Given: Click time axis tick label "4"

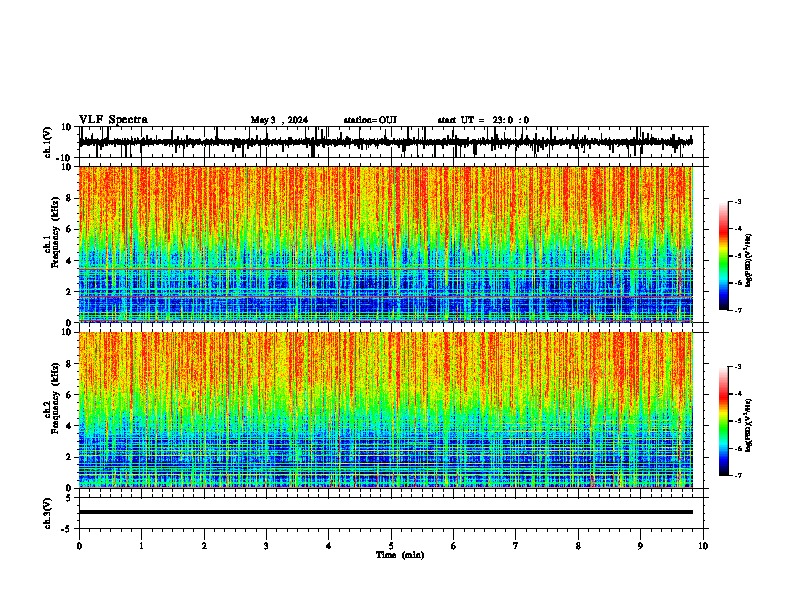Looking at the screenshot, I should click(329, 546).
